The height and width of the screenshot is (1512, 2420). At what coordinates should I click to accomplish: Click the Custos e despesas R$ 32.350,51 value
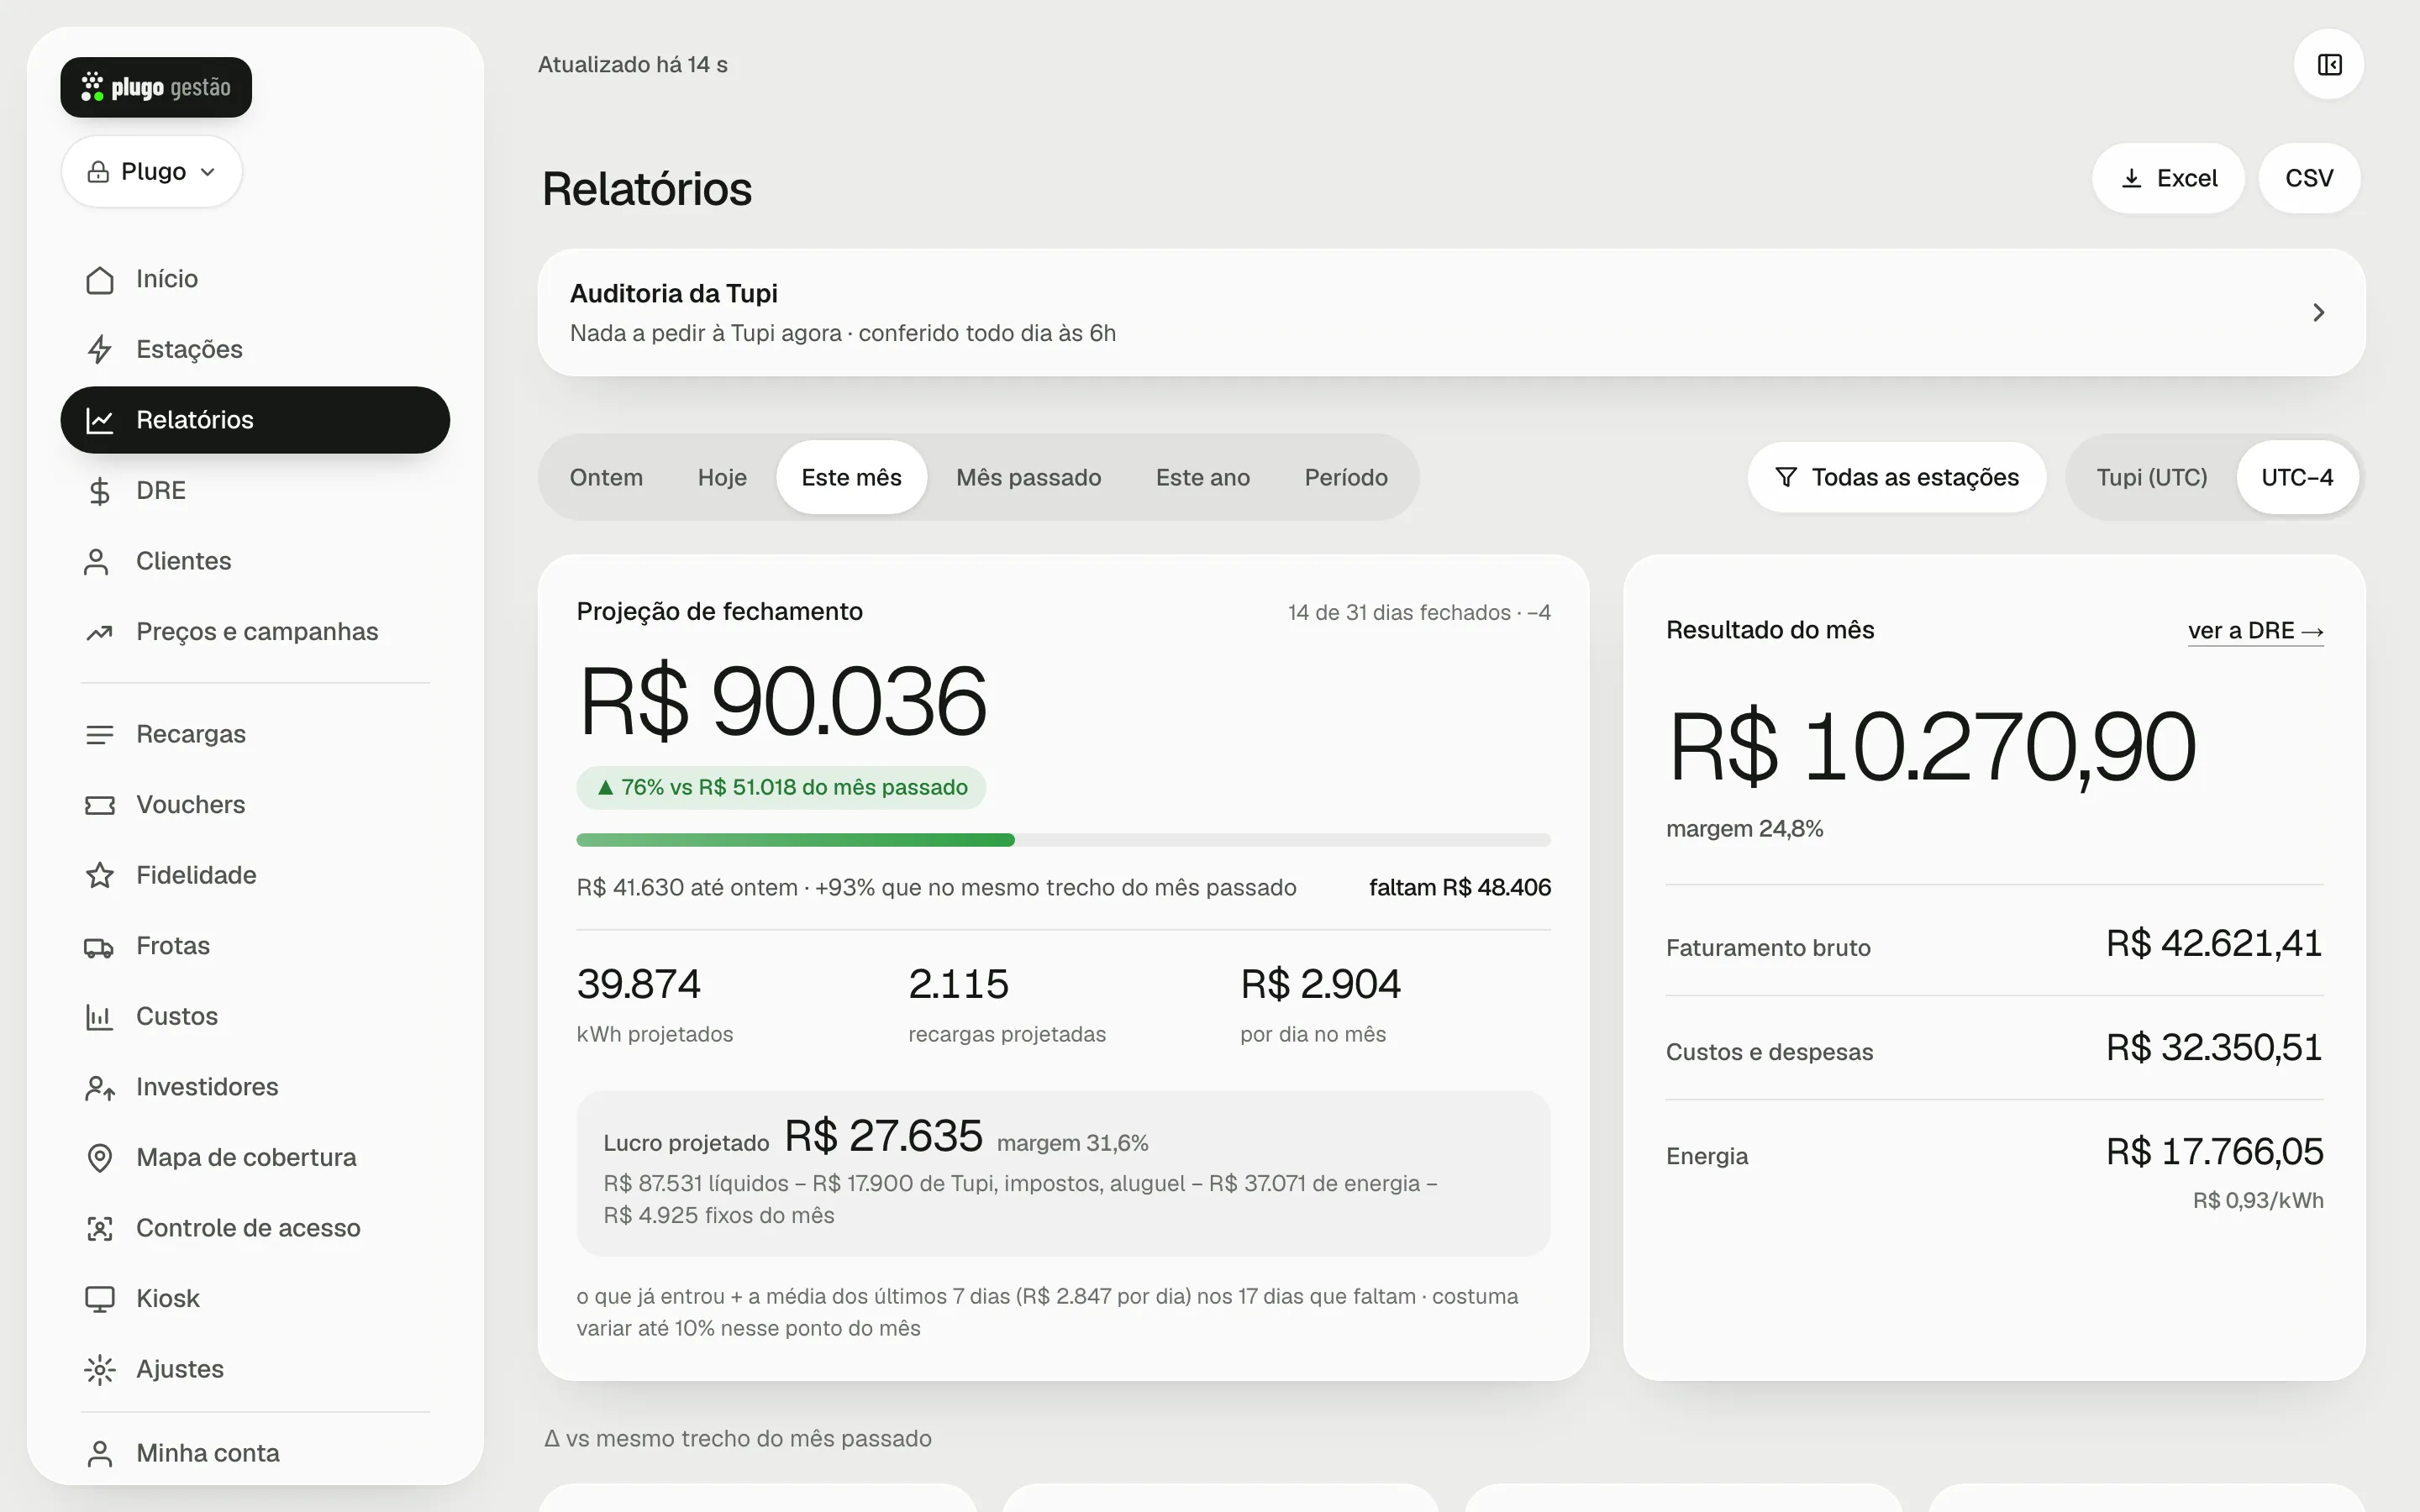coord(2214,1048)
